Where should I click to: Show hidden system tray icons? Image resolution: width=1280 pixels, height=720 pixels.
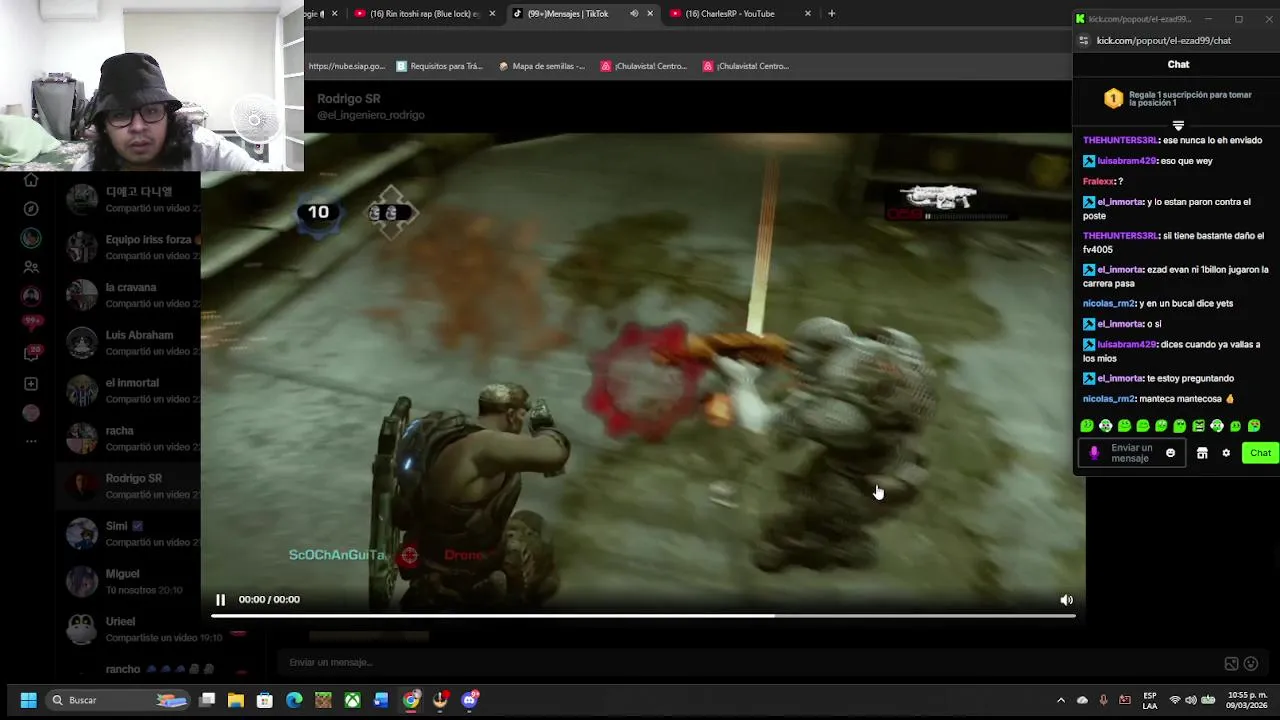(1061, 700)
